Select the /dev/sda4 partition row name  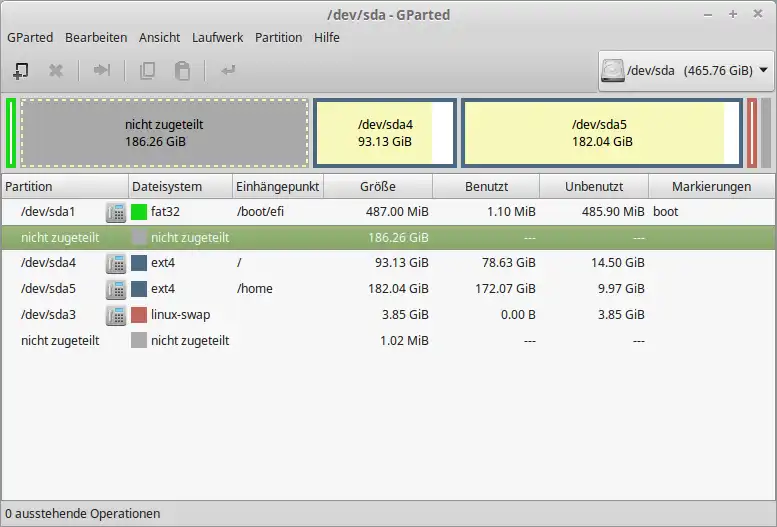[48, 263]
